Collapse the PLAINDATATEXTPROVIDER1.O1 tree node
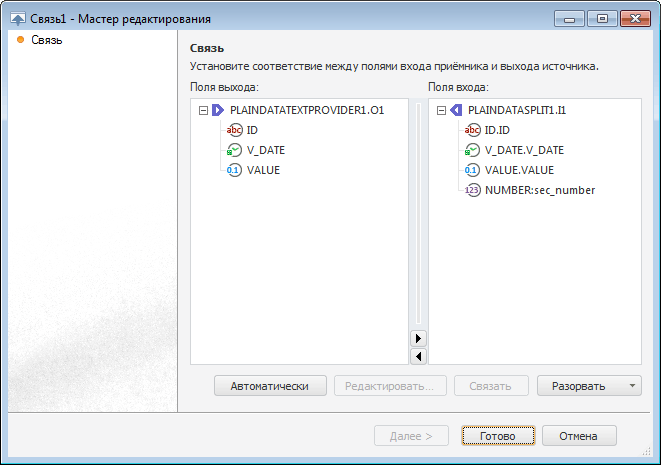 tap(203, 110)
